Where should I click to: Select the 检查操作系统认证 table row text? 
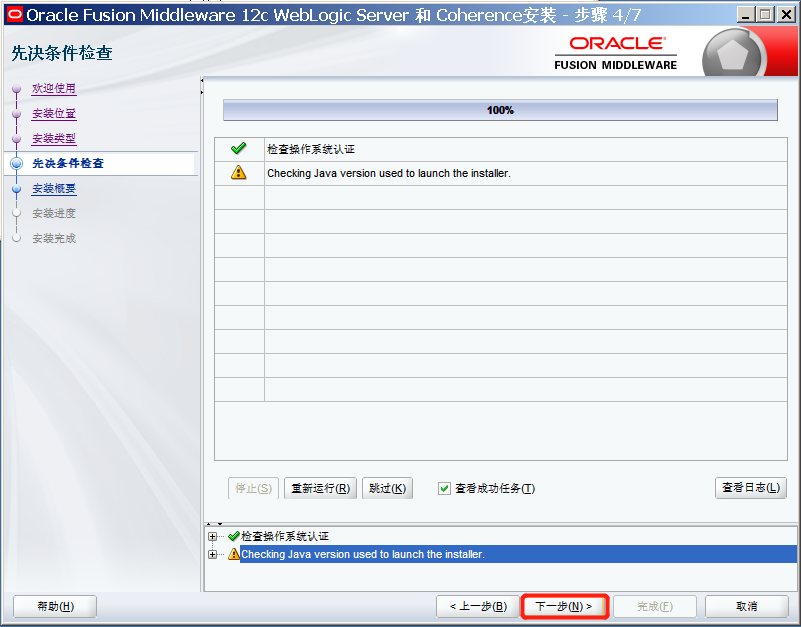311,149
